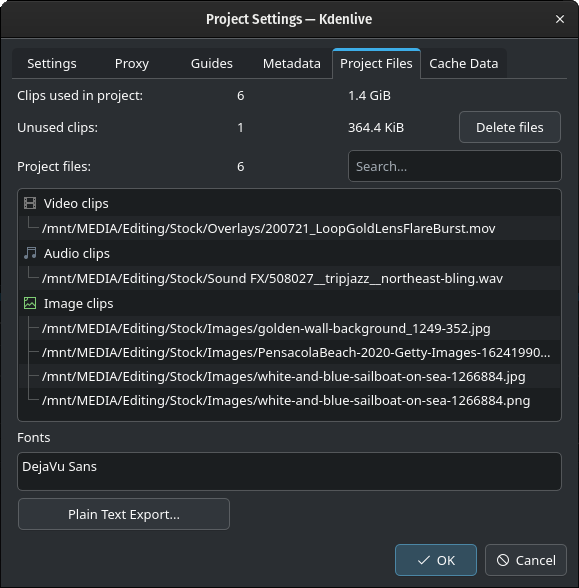The height and width of the screenshot is (588, 579).
Task: Open the Metadata tab
Action: (x=292, y=63)
